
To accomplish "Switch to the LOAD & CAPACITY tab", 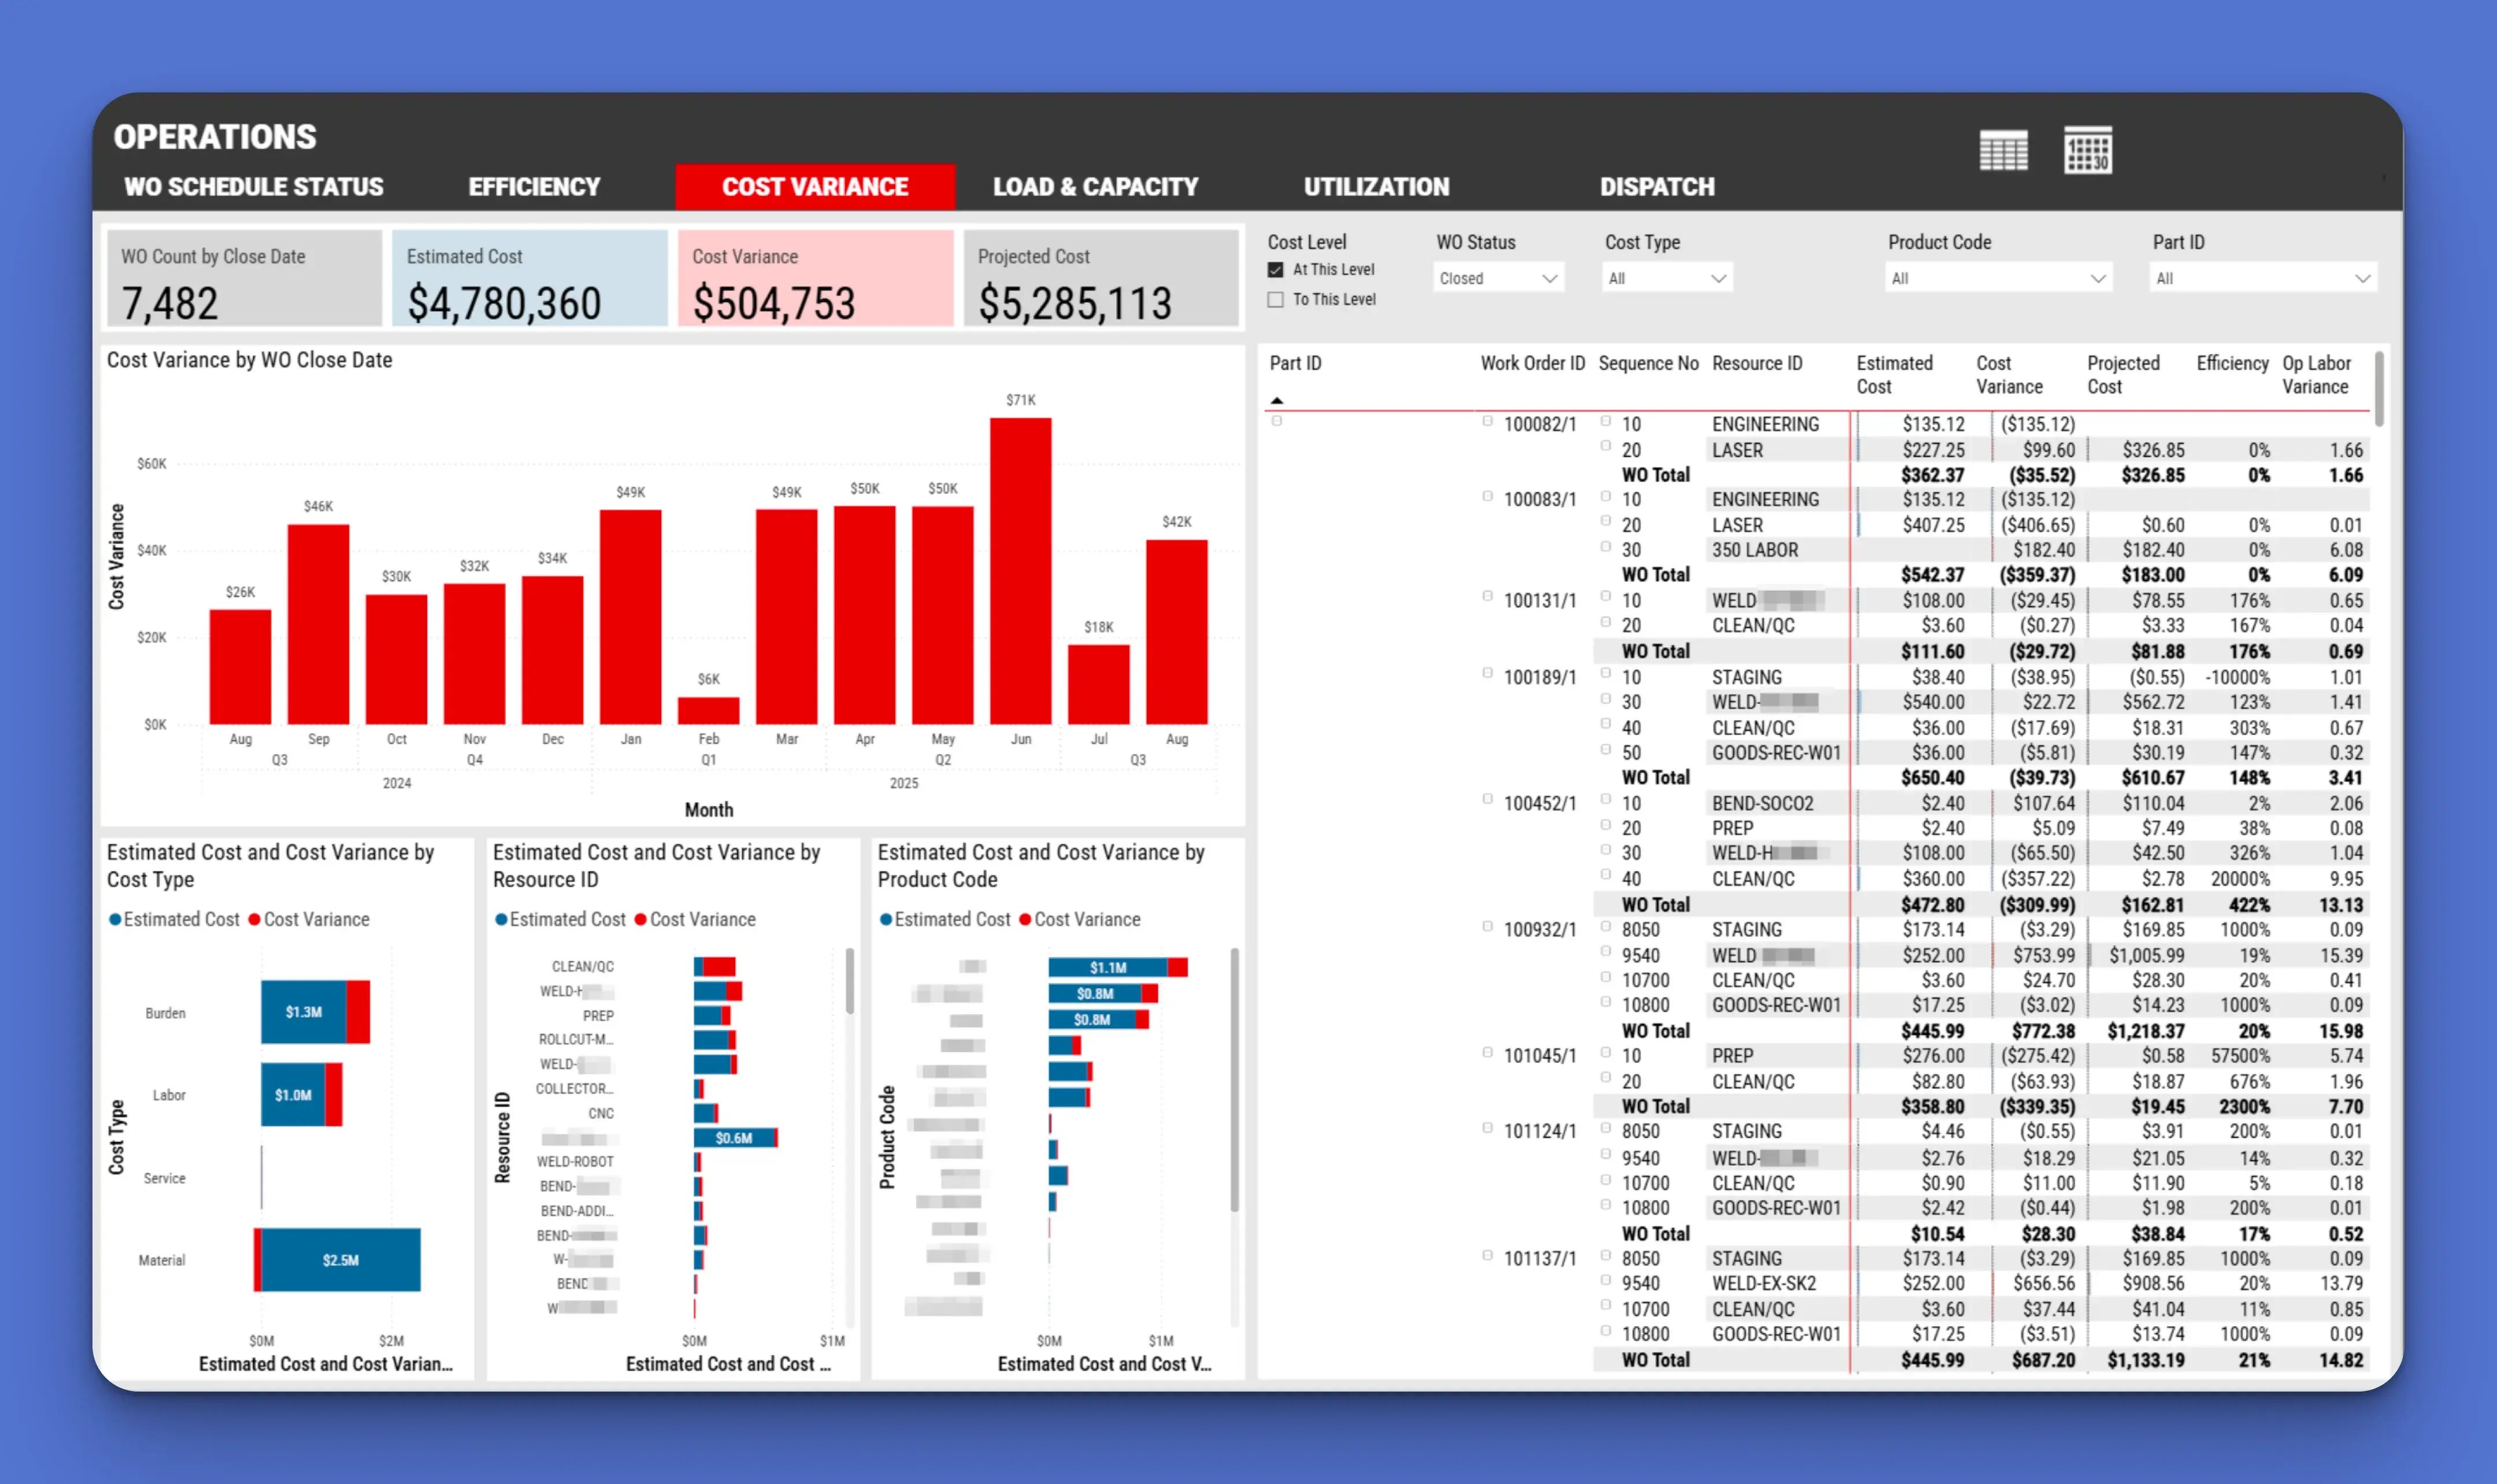I will 1094,186.
